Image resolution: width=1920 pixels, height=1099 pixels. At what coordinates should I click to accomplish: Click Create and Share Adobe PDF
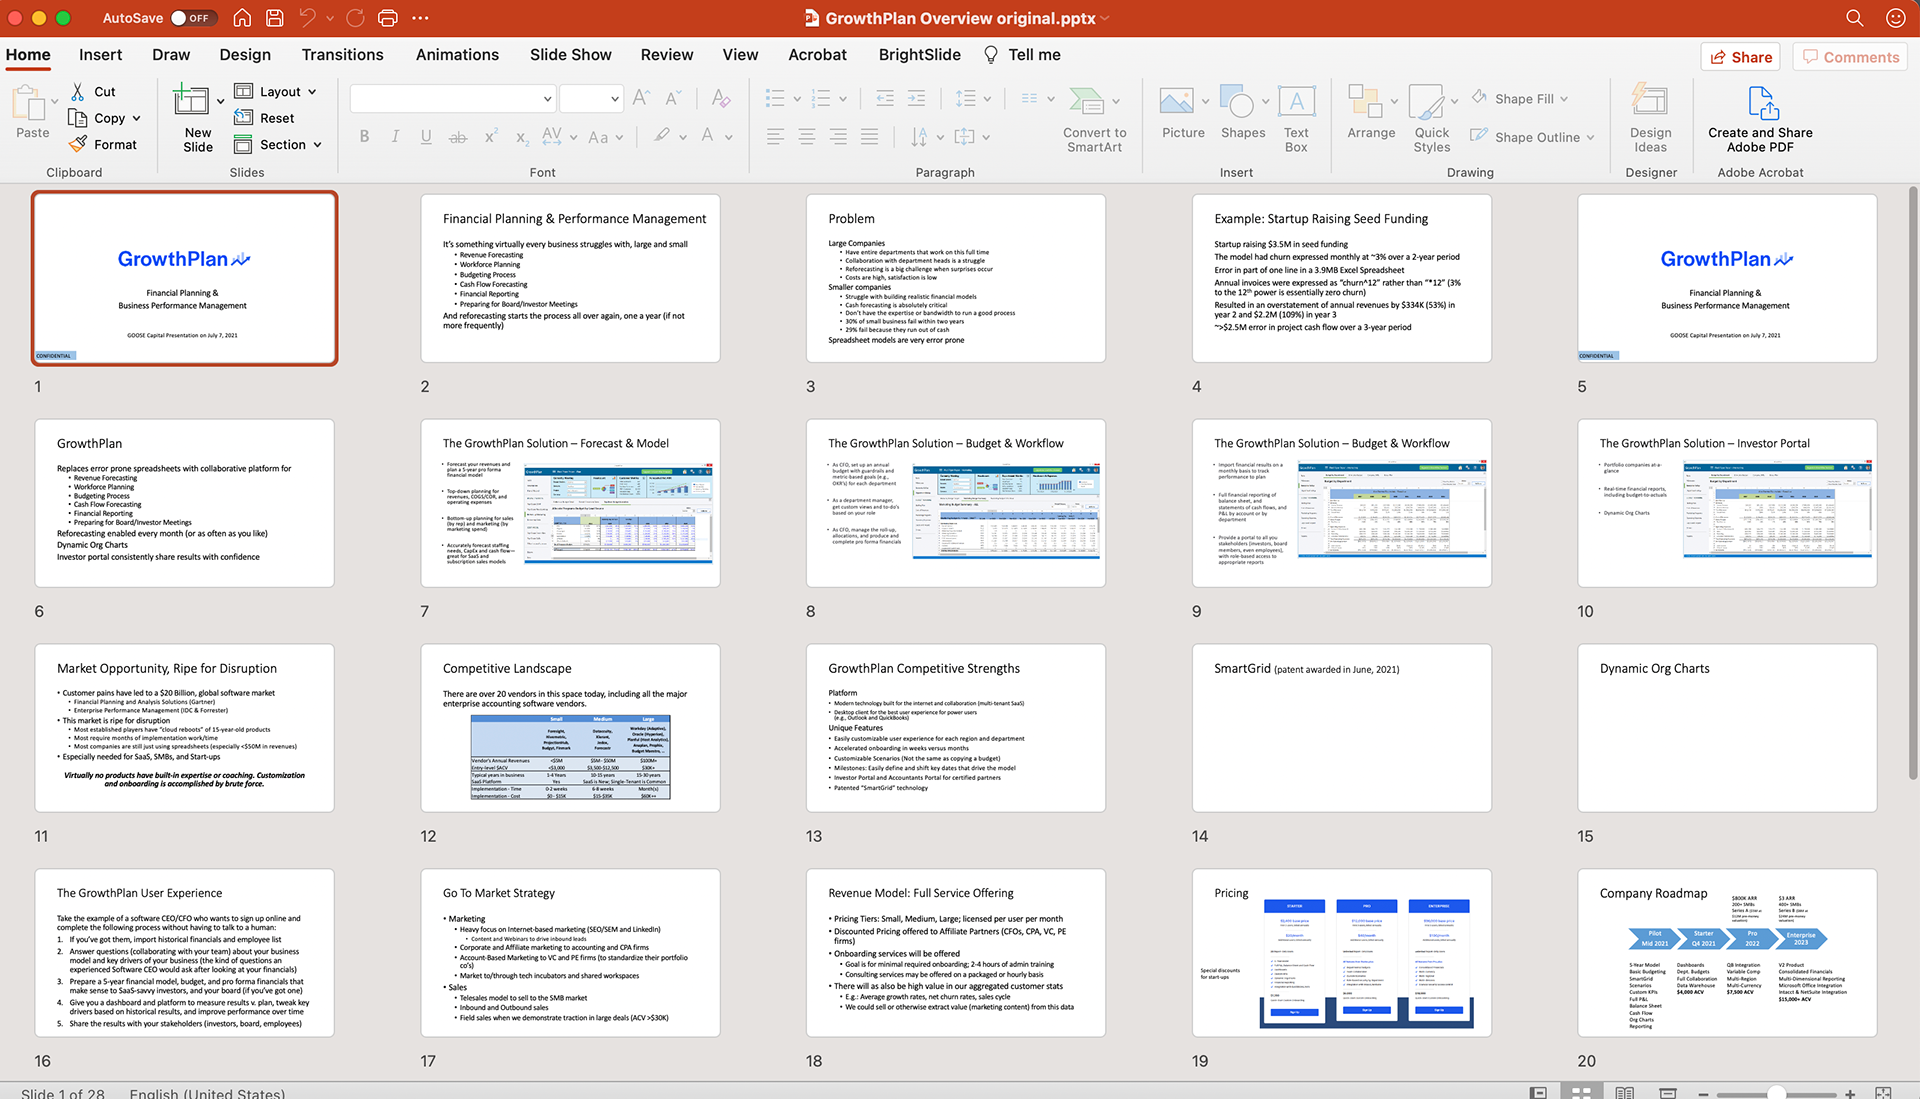click(x=1760, y=119)
